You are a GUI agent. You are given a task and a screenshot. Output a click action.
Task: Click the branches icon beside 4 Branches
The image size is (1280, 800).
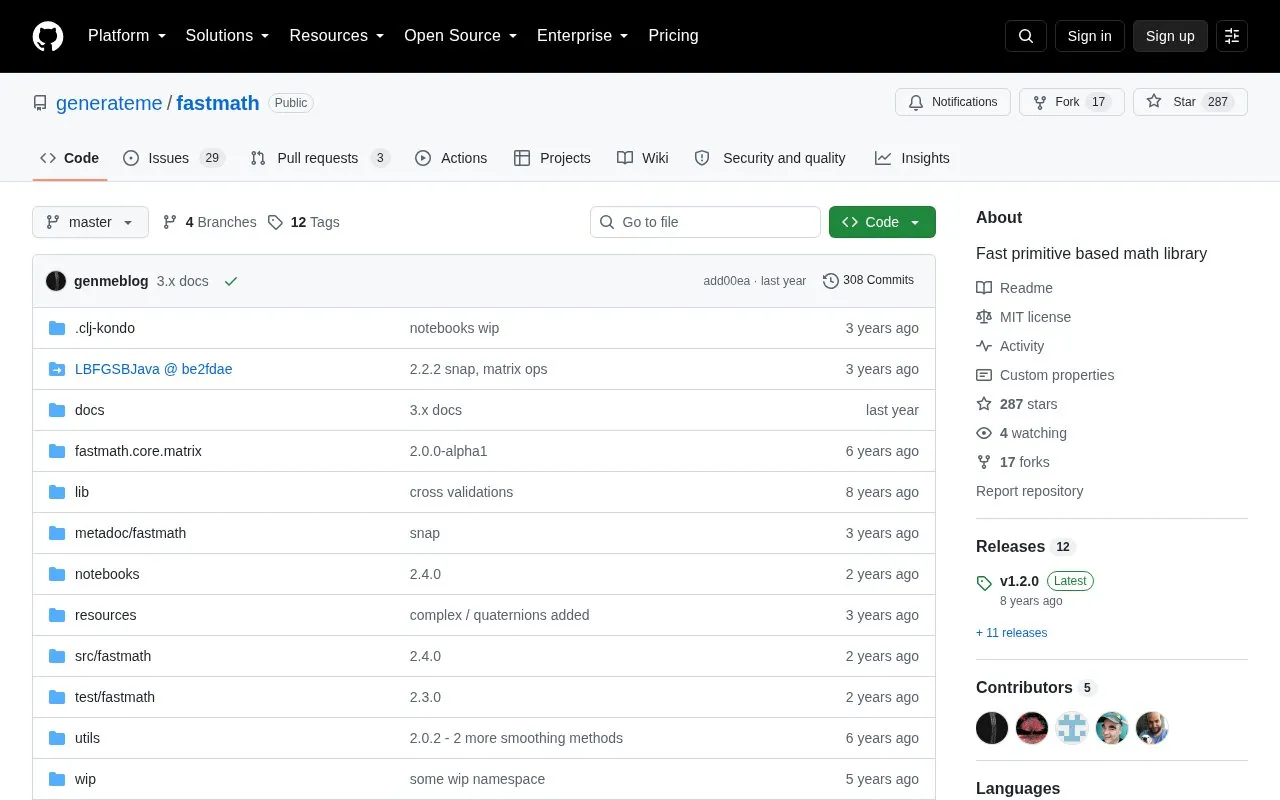170,222
